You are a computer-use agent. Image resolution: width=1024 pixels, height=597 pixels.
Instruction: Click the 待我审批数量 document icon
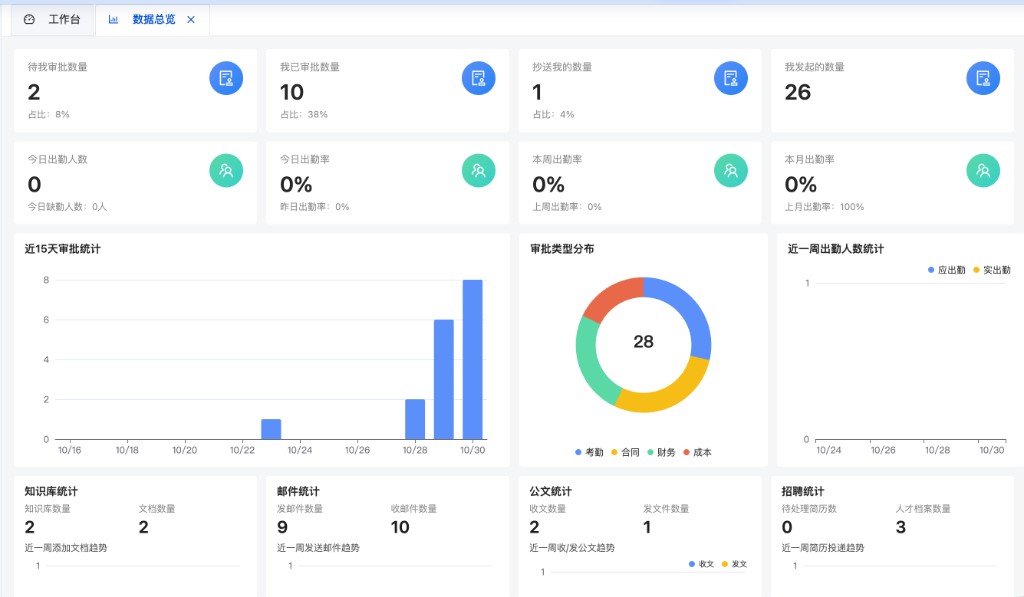pyautogui.click(x=226, y=78)
